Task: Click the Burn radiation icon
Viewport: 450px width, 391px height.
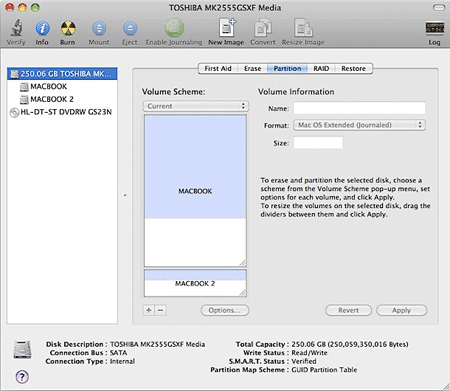Action: click(68, 28)
